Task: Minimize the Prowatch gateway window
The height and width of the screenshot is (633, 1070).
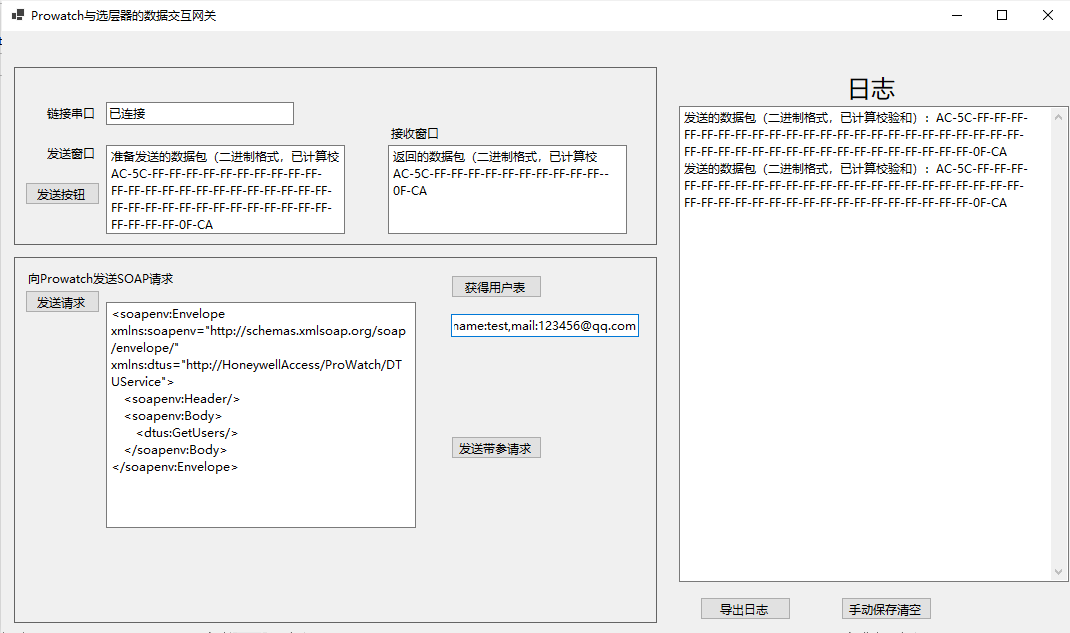Action: coord(957,15)
